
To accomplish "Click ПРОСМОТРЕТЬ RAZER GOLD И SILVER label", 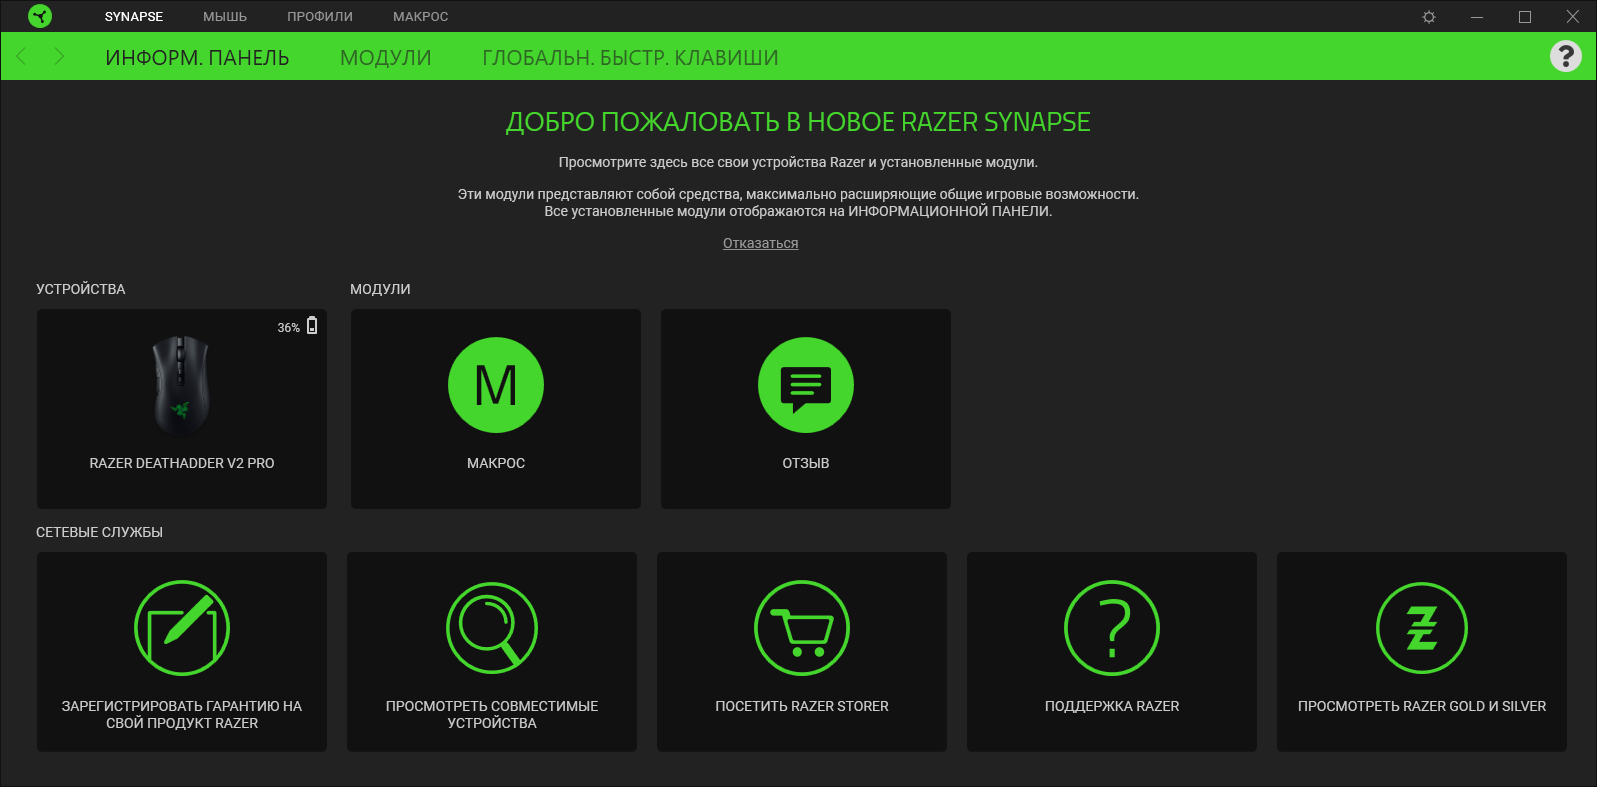I will coord(1422,706).
